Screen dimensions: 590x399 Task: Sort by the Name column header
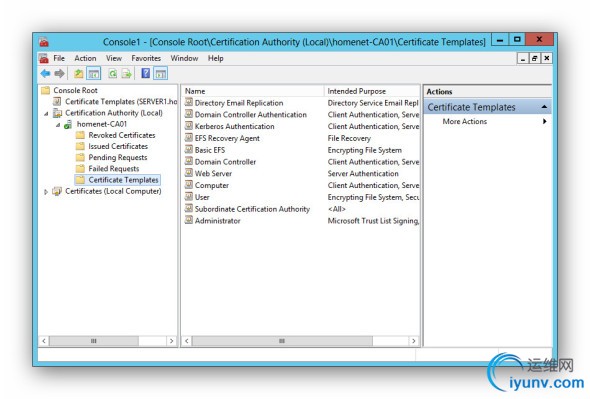pyautogui.click(x=252, y=91)
